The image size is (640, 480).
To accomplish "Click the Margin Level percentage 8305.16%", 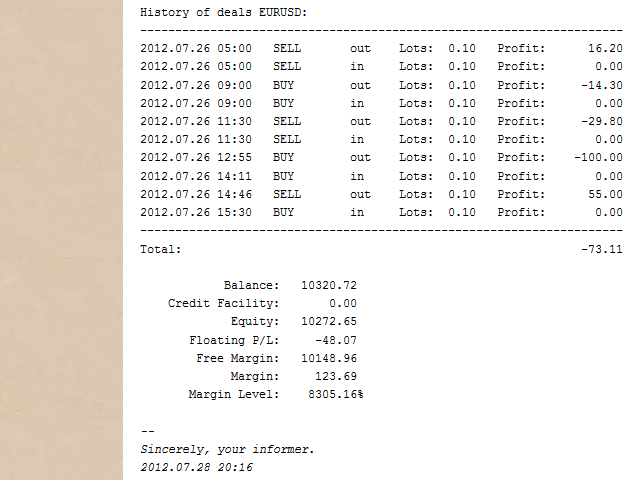I will (x=335, y=395).
